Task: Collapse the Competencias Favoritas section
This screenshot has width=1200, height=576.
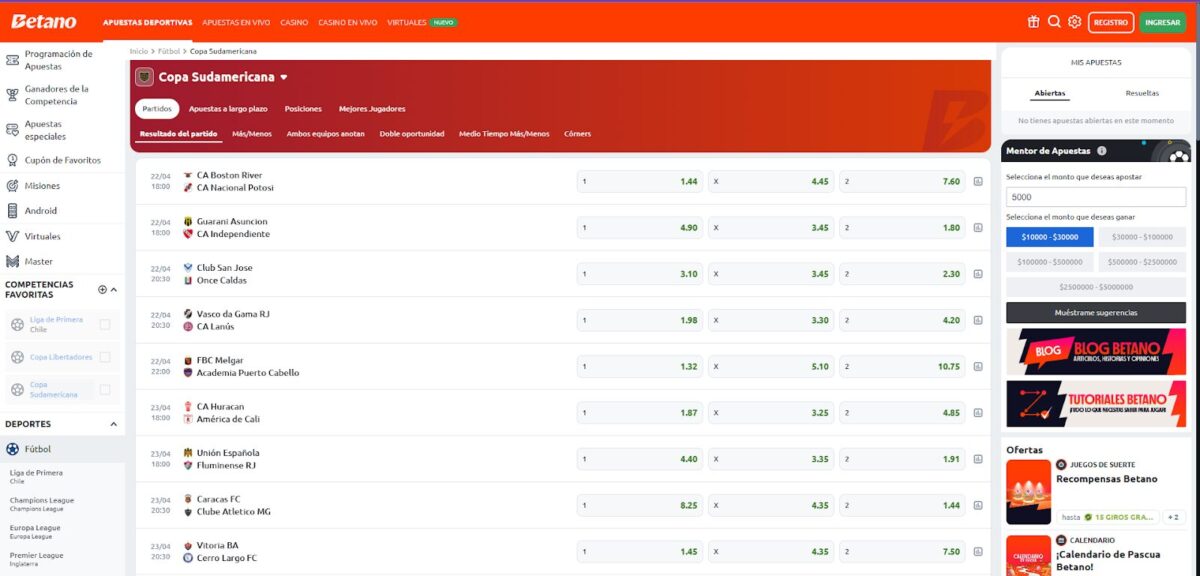Action: coord(114,290)
